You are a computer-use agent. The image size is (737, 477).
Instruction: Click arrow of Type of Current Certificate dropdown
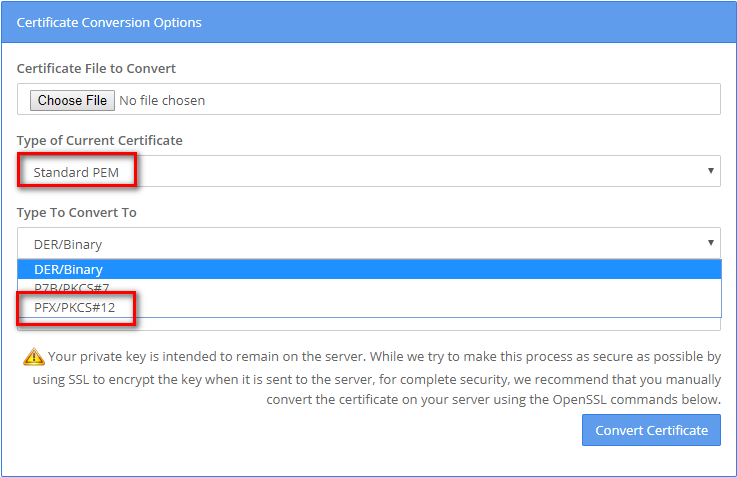[711, 171]
